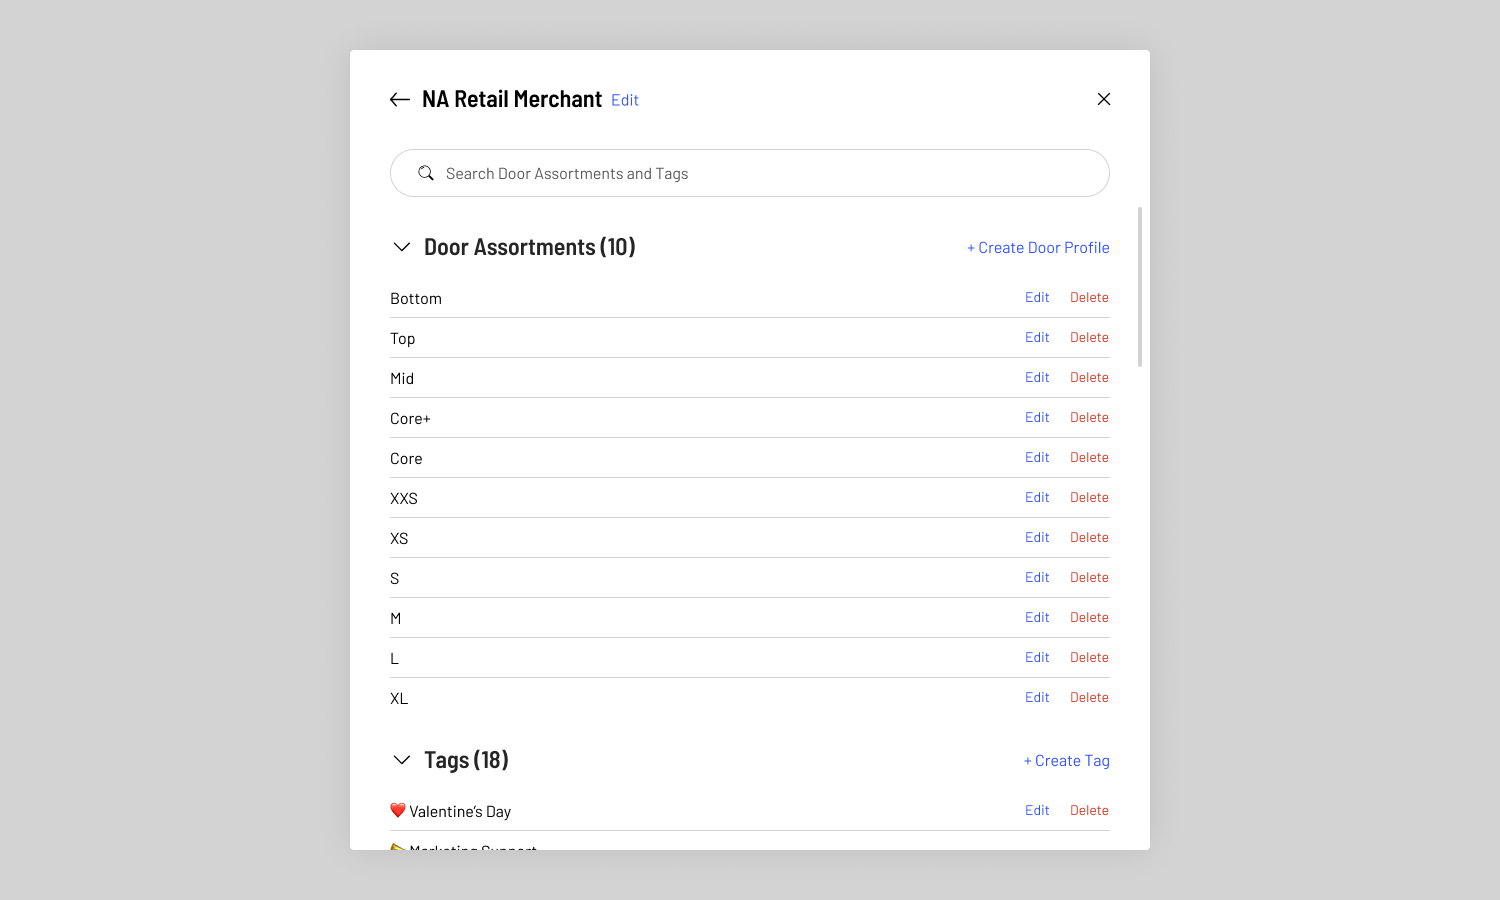1500x900 pixels.
Task: Edit the S door assortment
Action: point(1037,577)
